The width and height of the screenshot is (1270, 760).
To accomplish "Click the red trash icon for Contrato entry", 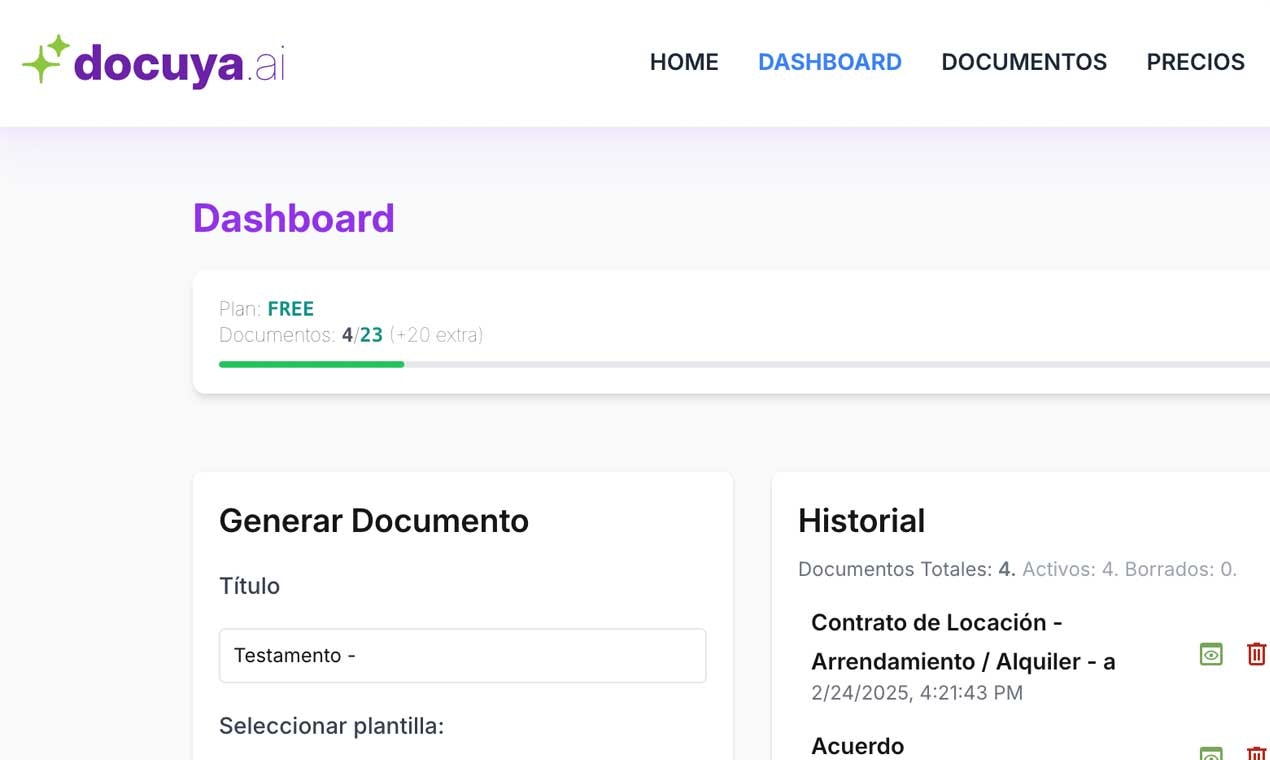I will pos(1256,654).
